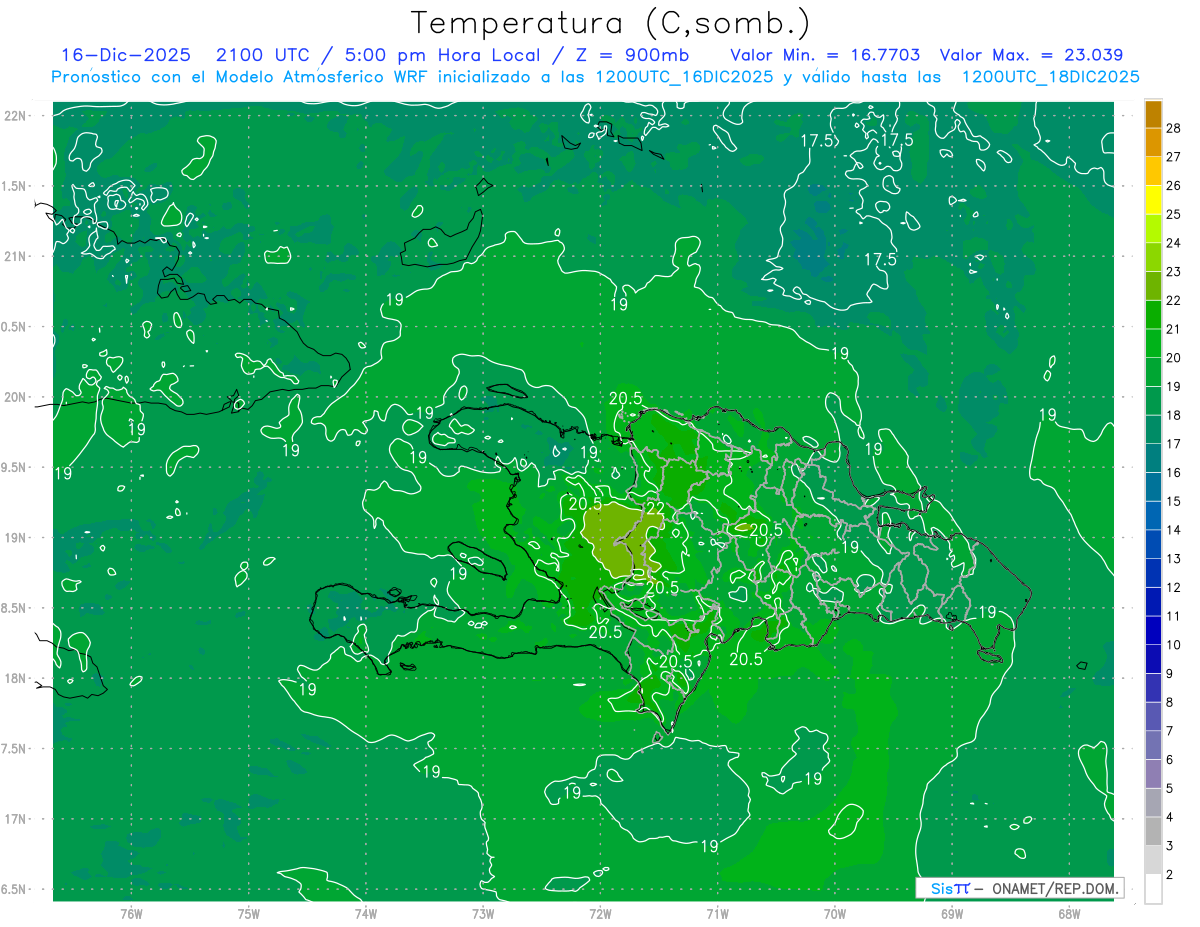The height and width of the screenshot is (927, 1200).
Task: Click the 74W longitude axis label
Action: (x=365, y=913)
